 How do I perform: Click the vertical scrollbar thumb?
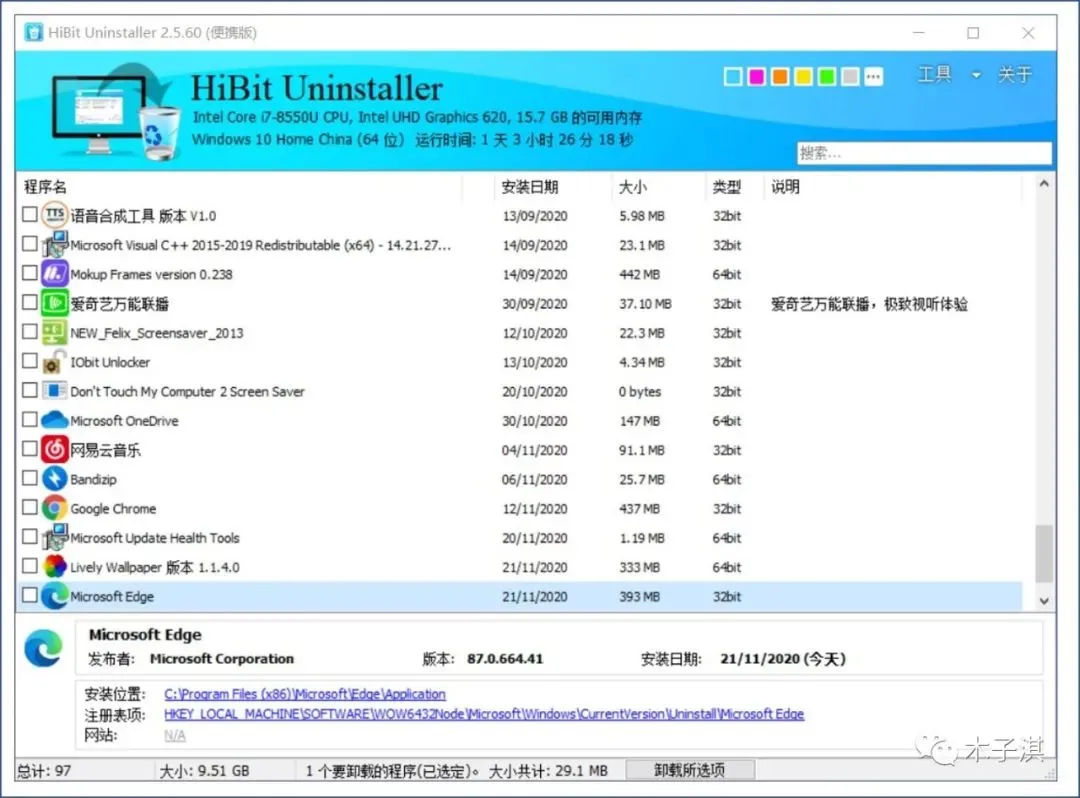tap(1044, 554)
